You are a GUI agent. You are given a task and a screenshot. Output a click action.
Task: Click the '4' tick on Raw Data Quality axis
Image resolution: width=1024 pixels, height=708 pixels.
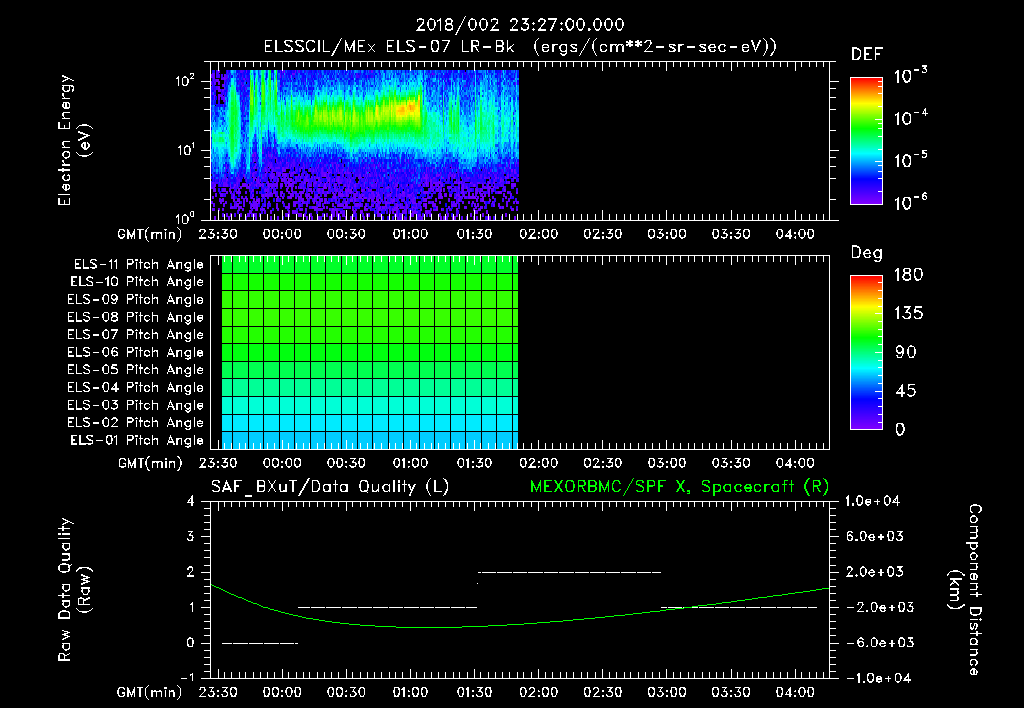(191, 502)
